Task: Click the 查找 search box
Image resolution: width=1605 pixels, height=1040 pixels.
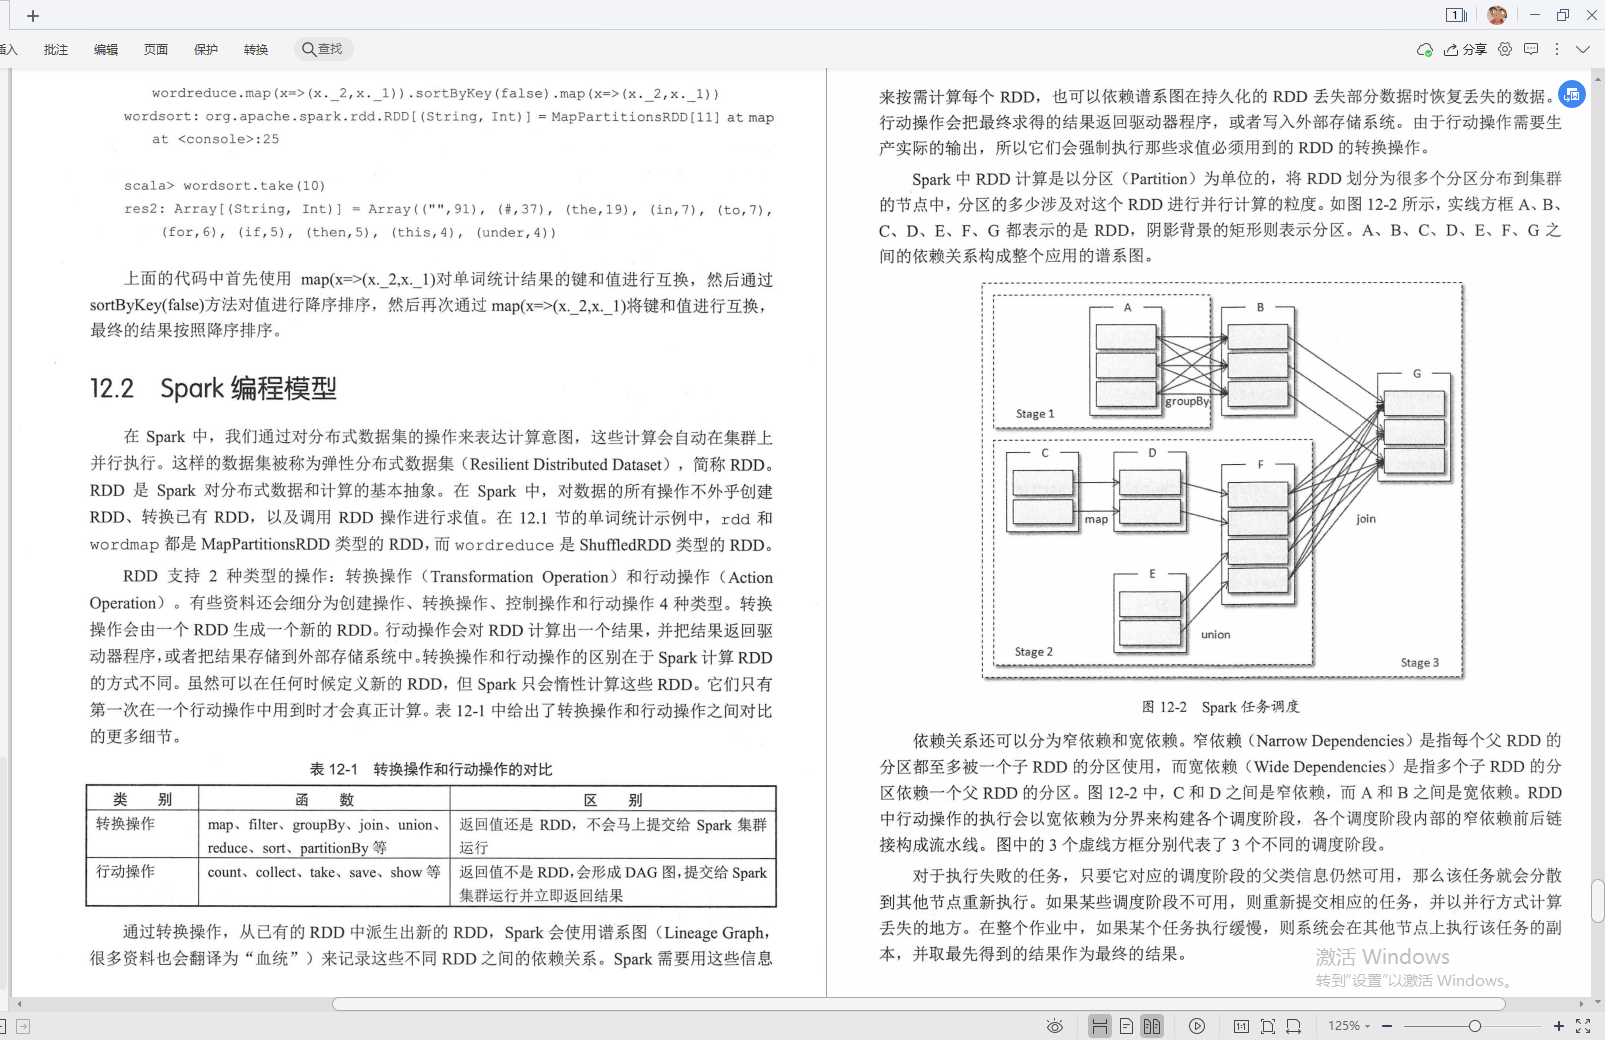Action: 324,49
